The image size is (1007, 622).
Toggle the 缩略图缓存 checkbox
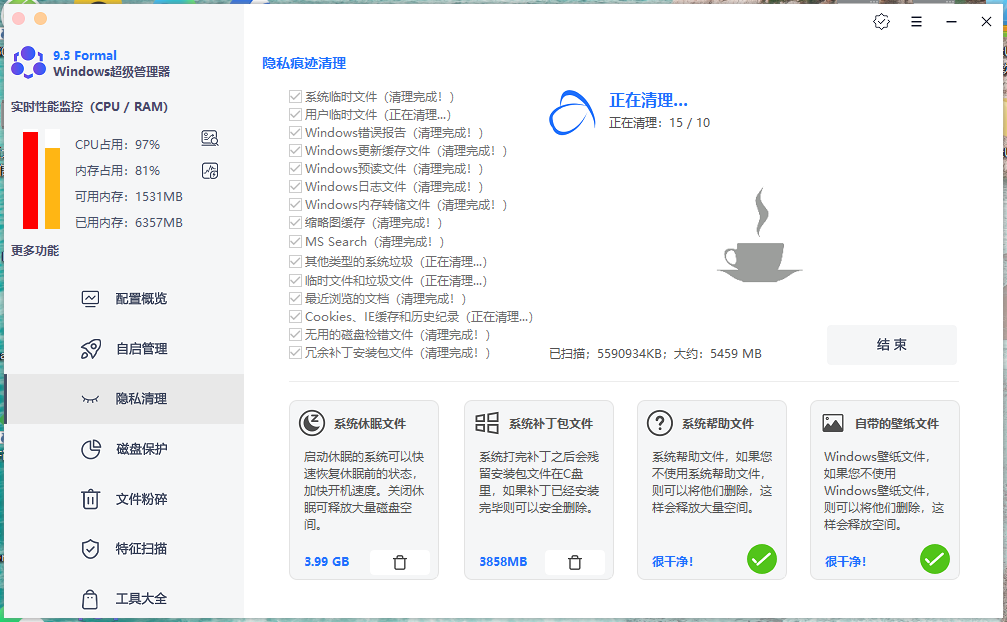tap(295, 222)
